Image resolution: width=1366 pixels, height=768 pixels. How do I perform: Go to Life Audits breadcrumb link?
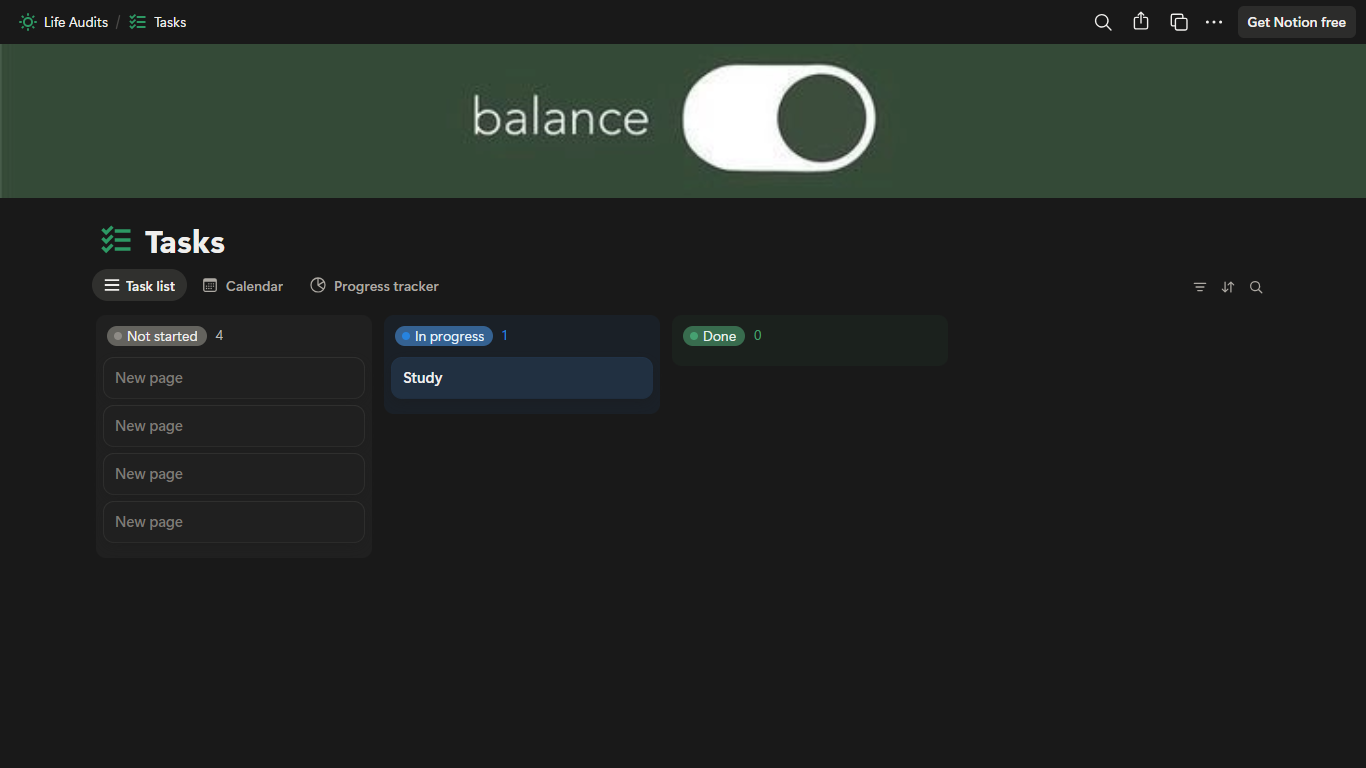[x=76, y=22]
